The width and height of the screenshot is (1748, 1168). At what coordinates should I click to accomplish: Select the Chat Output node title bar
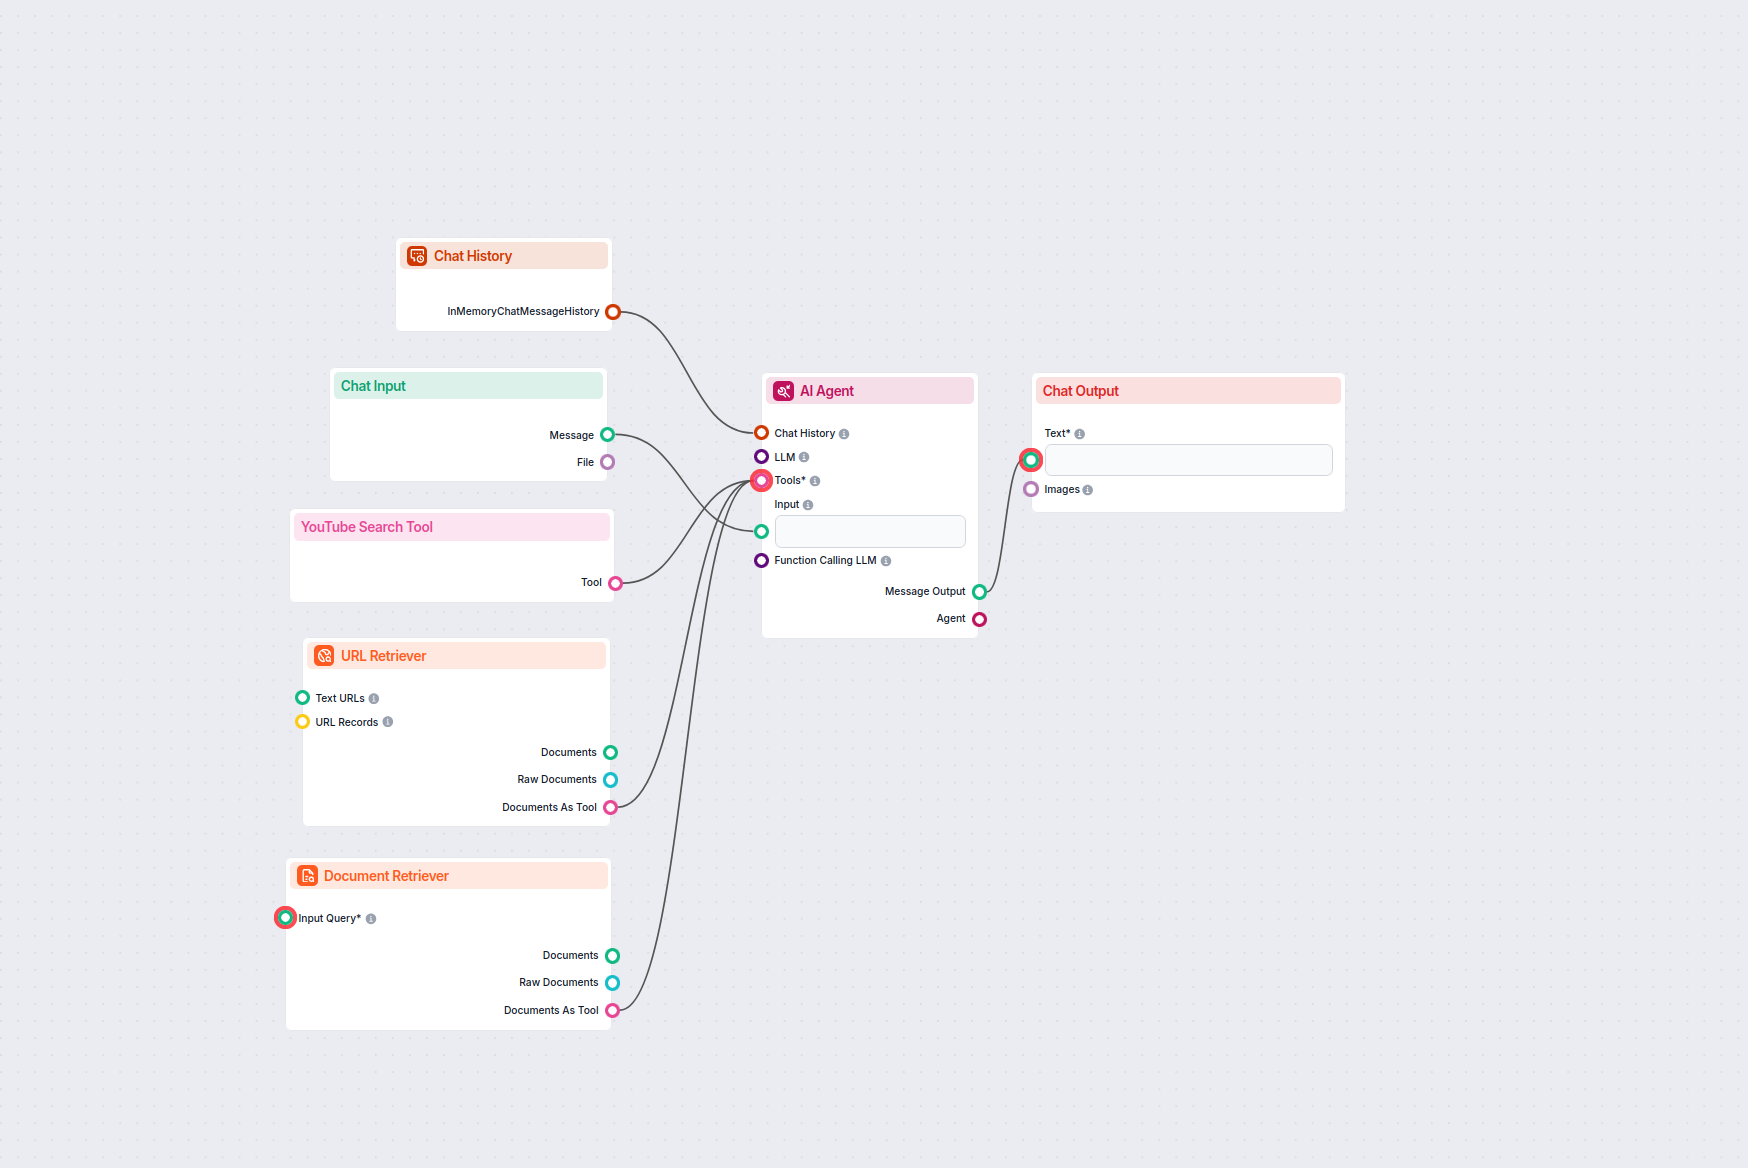tap(1187, 391)
